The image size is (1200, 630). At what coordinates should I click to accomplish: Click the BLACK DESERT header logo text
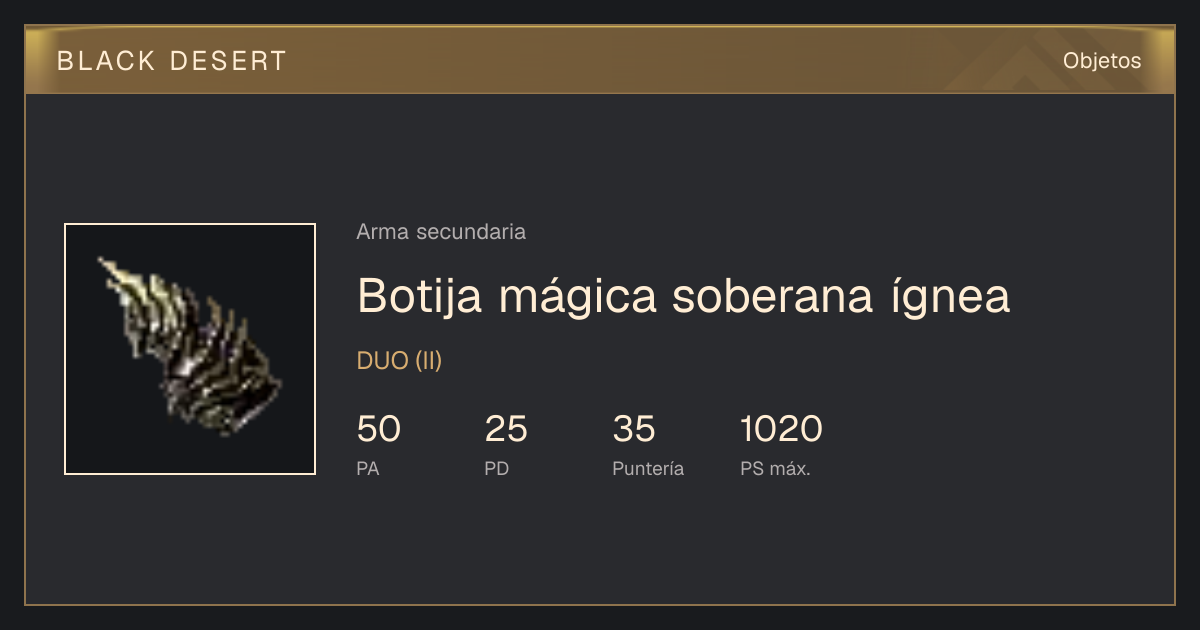tap(172, 61)
